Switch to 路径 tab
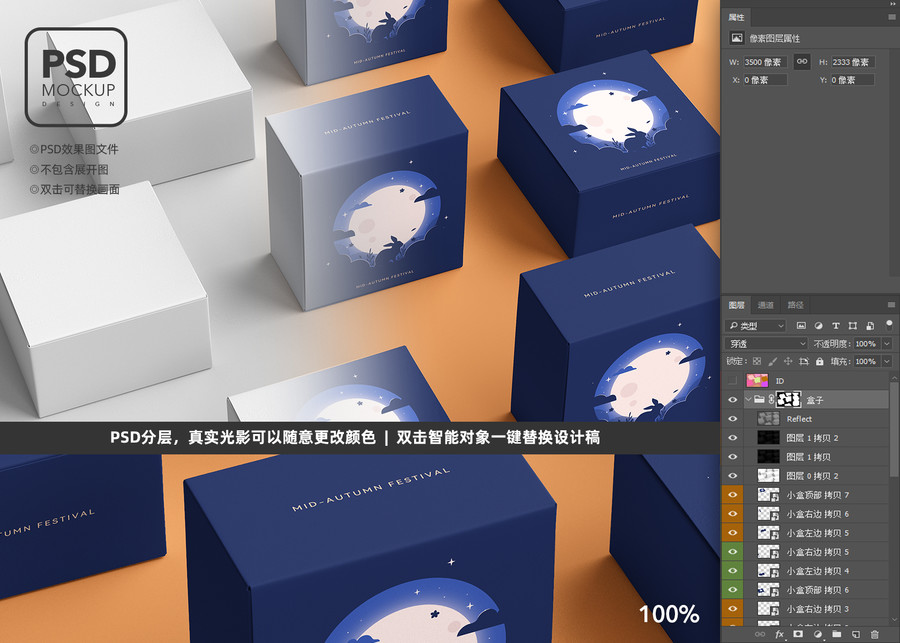This screenshot has width=900, height=643. click(x=795, y=305)
